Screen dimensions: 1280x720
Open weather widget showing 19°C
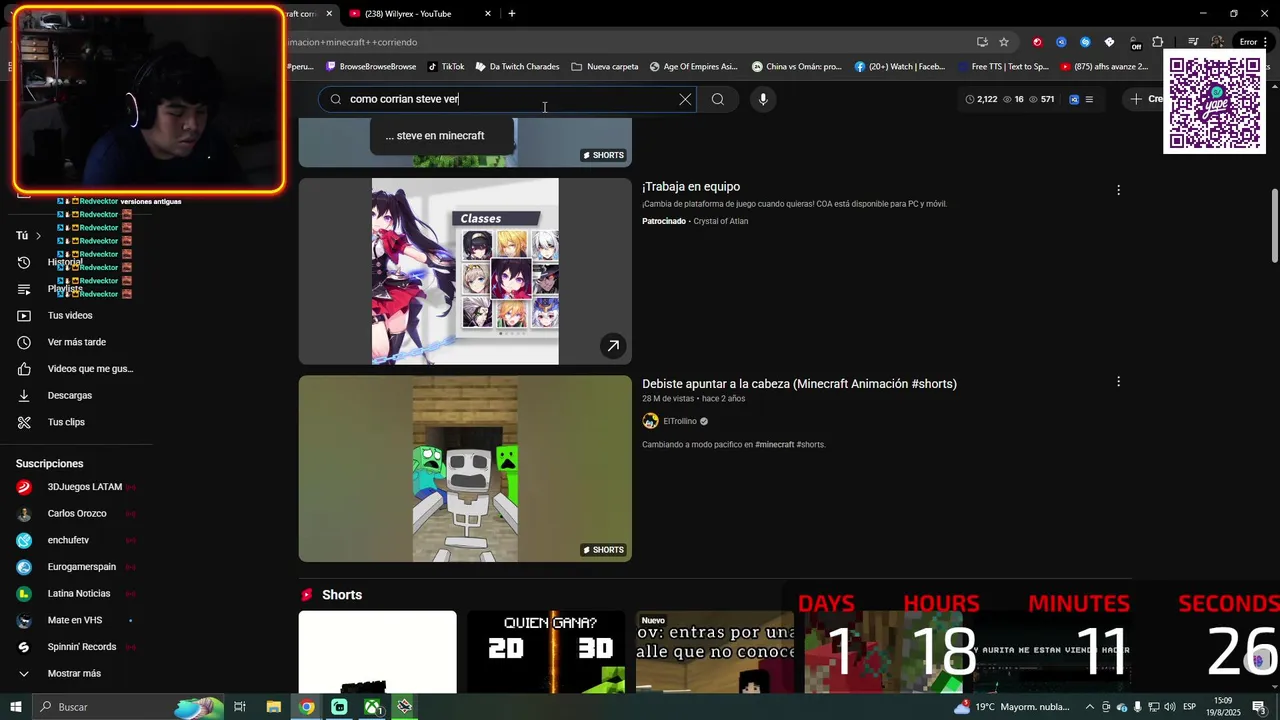[1012, 707]
